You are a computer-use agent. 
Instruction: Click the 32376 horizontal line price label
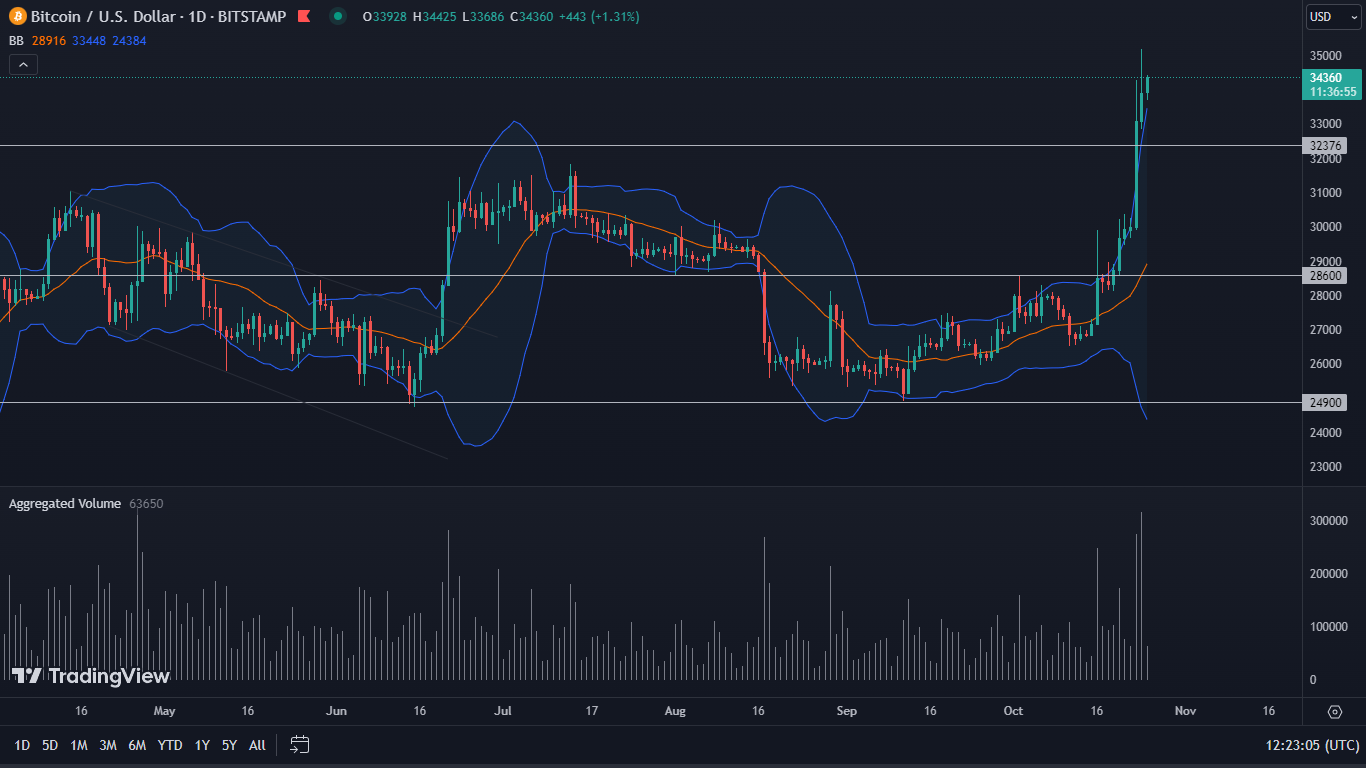pos(1326,146)
